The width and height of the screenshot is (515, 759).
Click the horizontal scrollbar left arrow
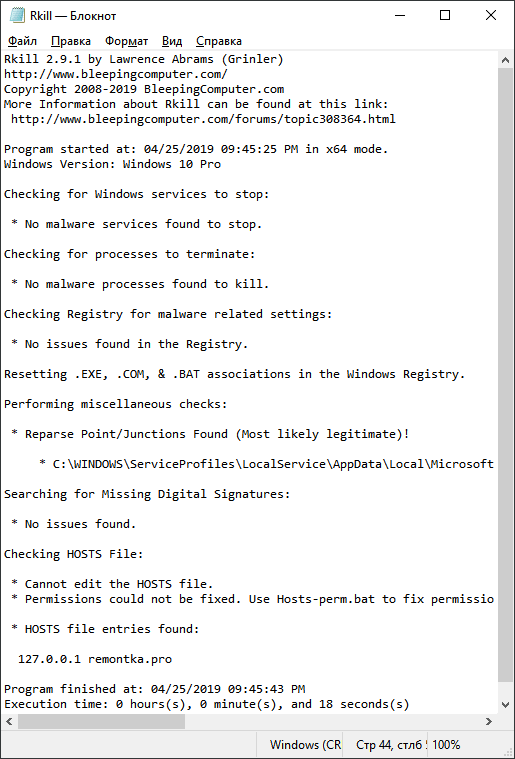(9, 721)
